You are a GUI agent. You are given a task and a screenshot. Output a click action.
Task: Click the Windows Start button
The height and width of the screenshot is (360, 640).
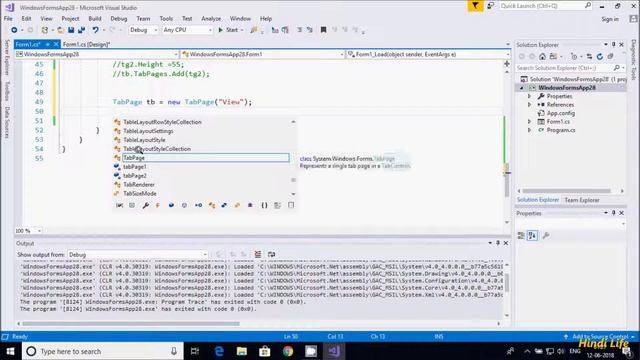[x=11, y=351]
